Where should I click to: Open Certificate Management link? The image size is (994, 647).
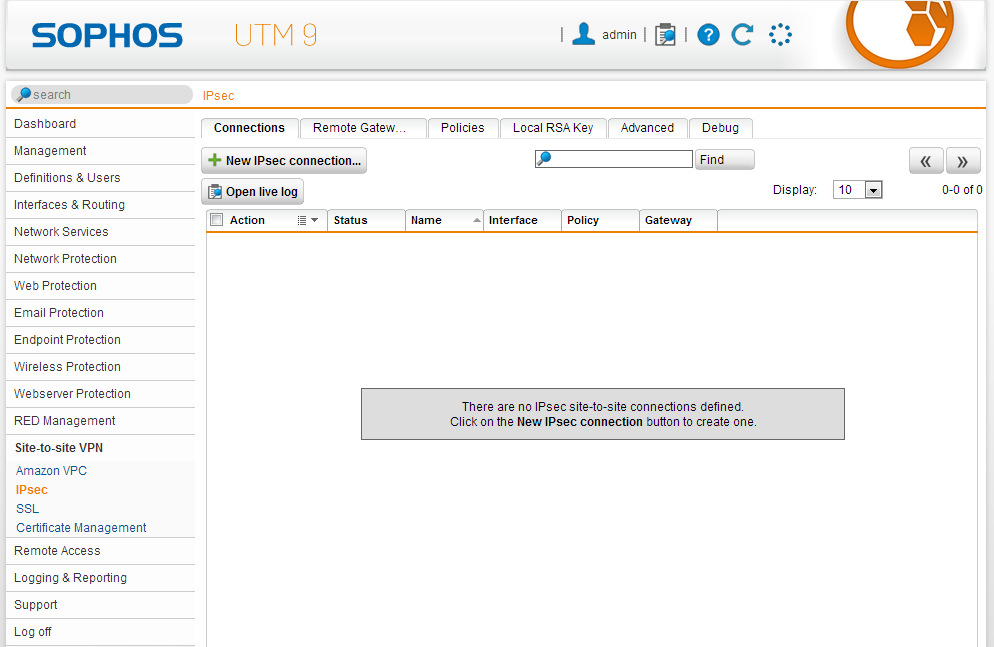pyautogui.click(x=81, y=528)
